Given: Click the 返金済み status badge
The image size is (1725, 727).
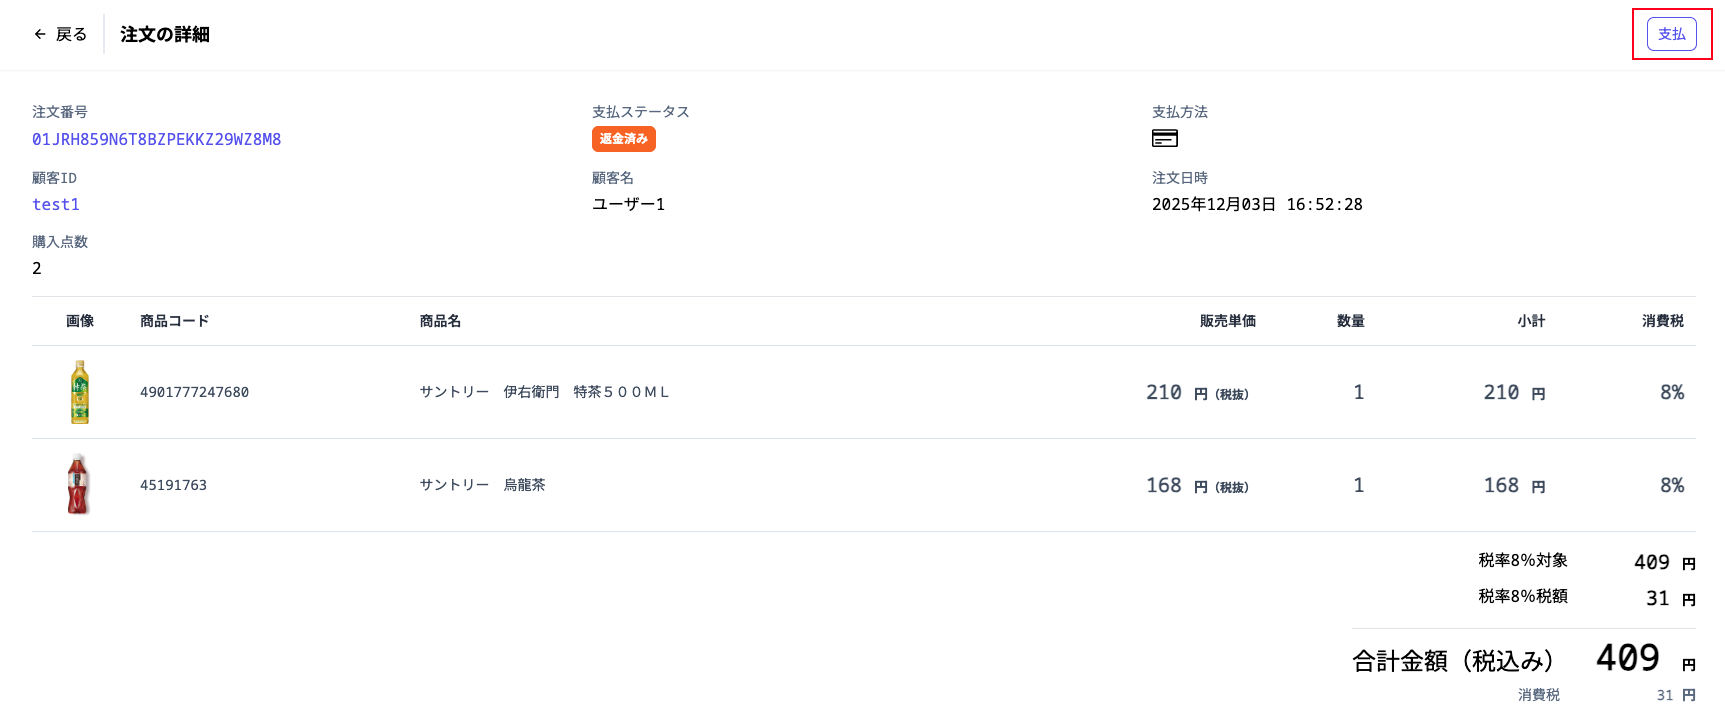Looking at the screenshot, I should point(624,139).
